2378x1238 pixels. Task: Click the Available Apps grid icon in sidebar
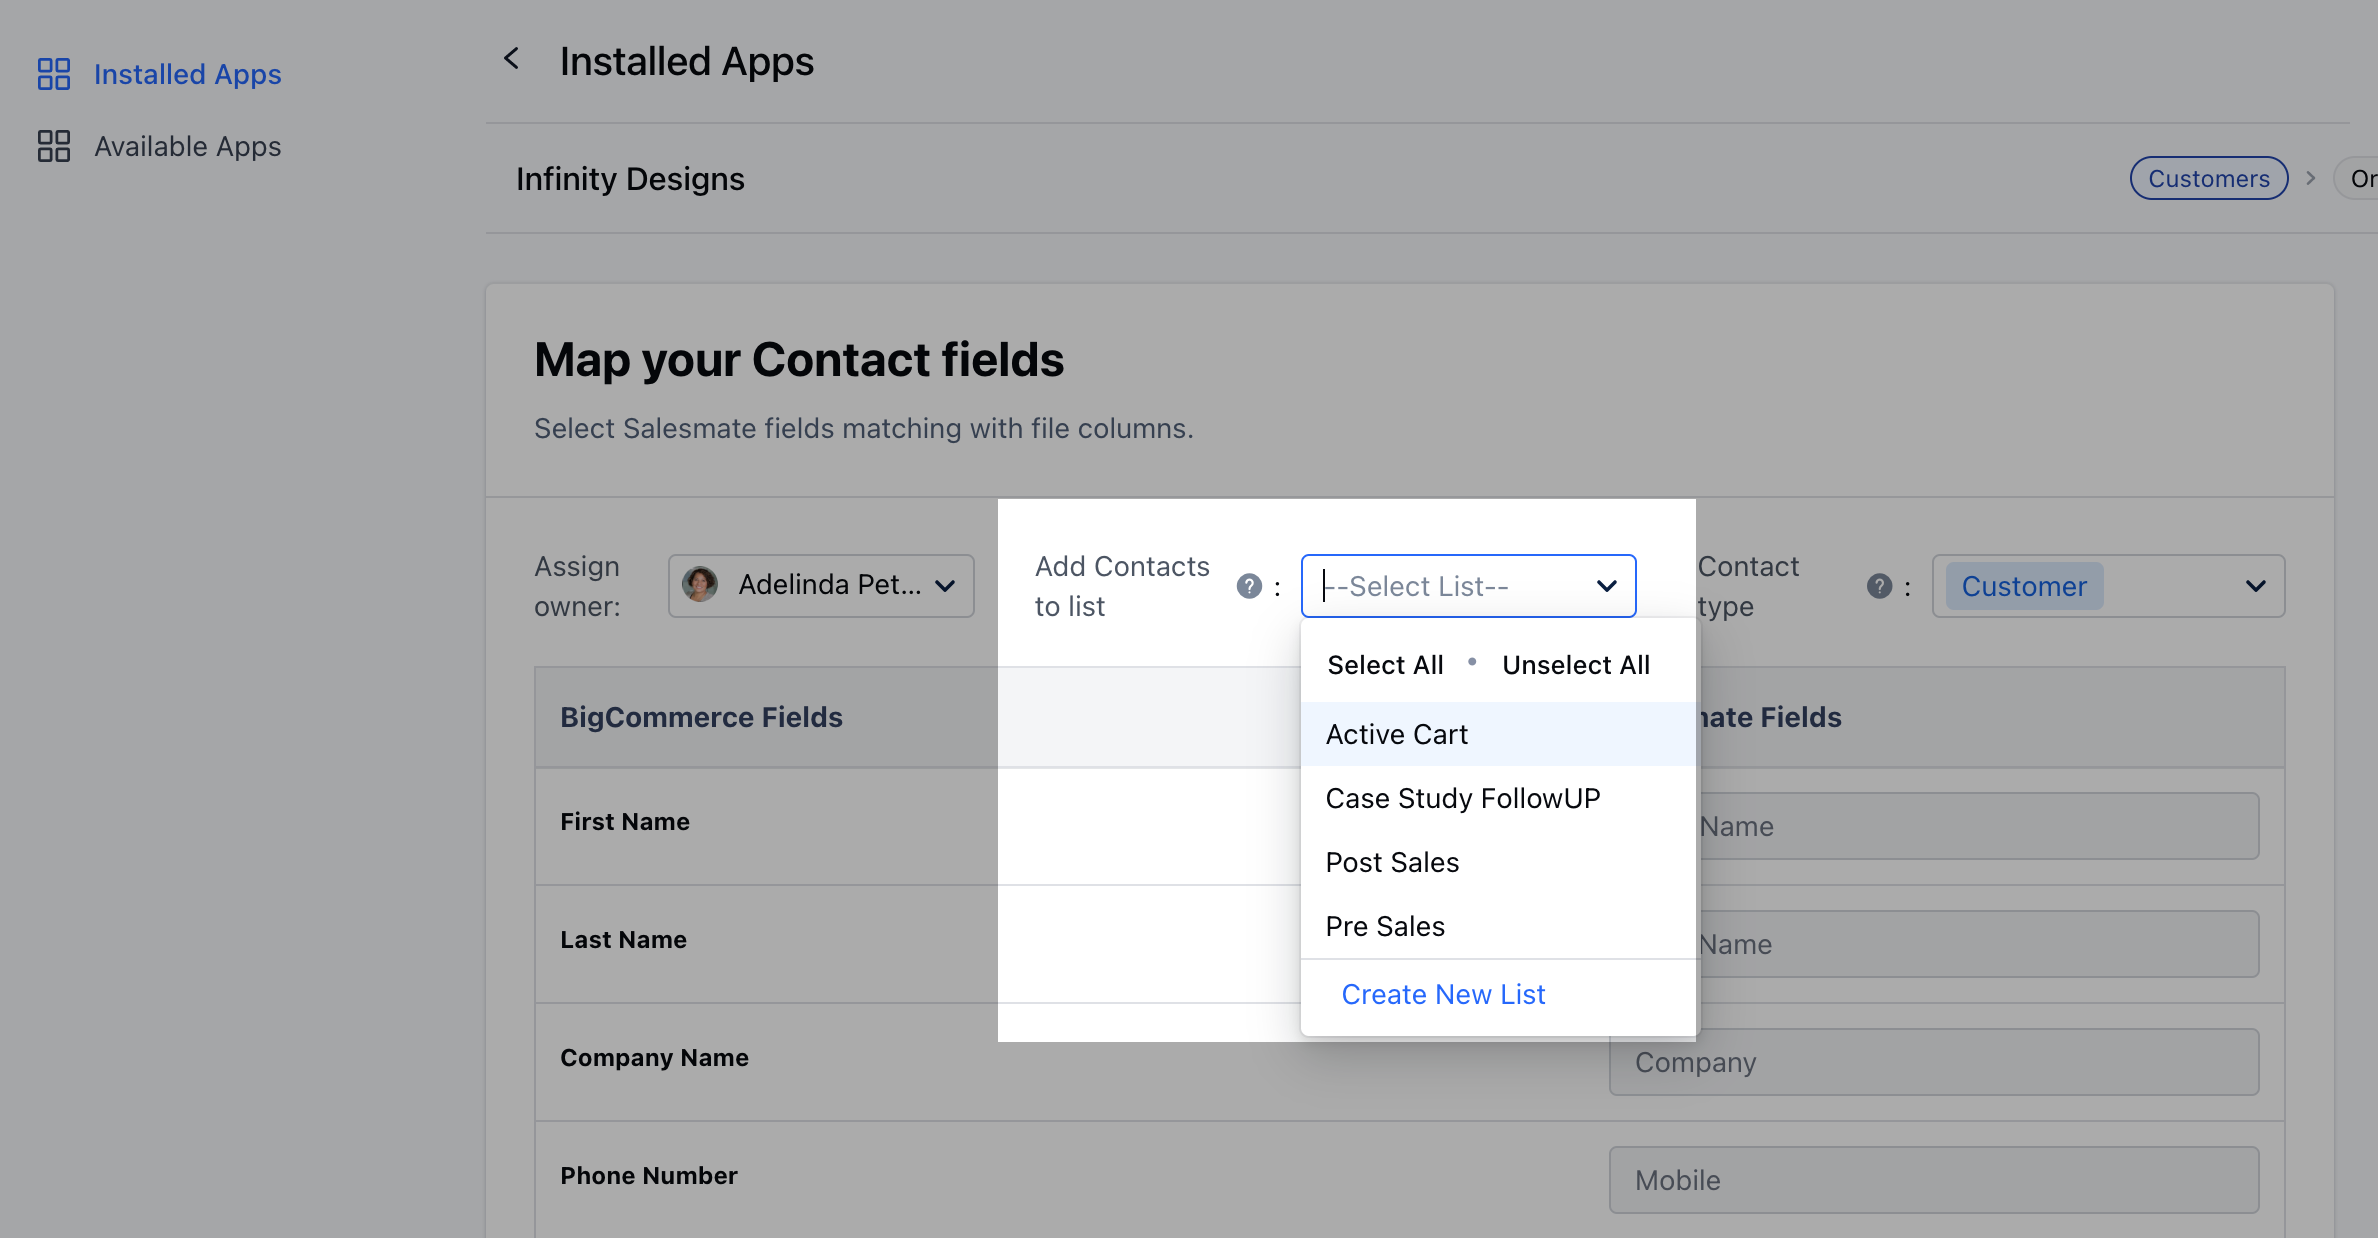(x=53, y=146)
